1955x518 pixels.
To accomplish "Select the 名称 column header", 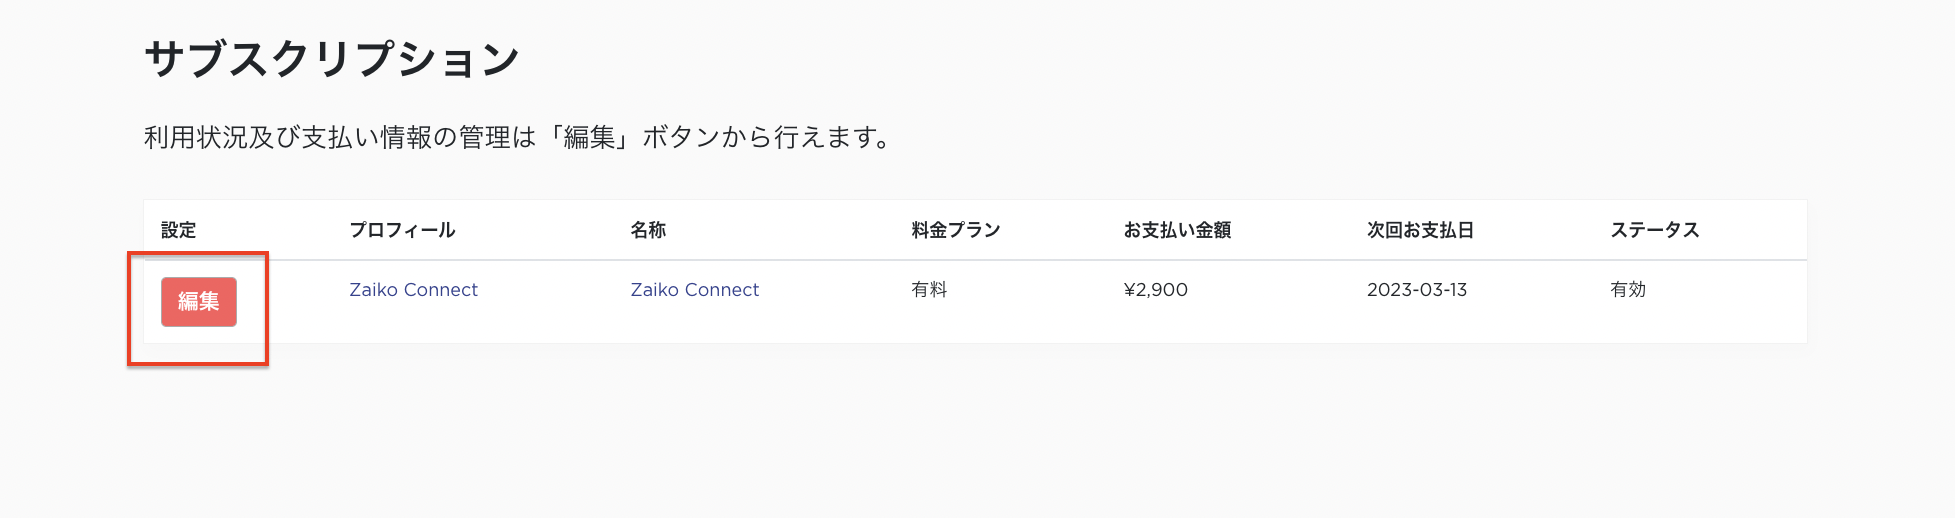I will coord(648,230).
